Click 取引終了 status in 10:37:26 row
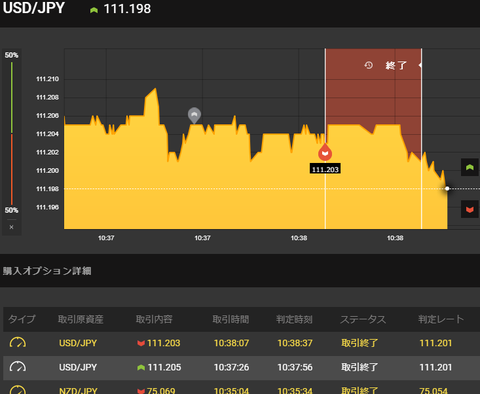 [x=359, y=367]
